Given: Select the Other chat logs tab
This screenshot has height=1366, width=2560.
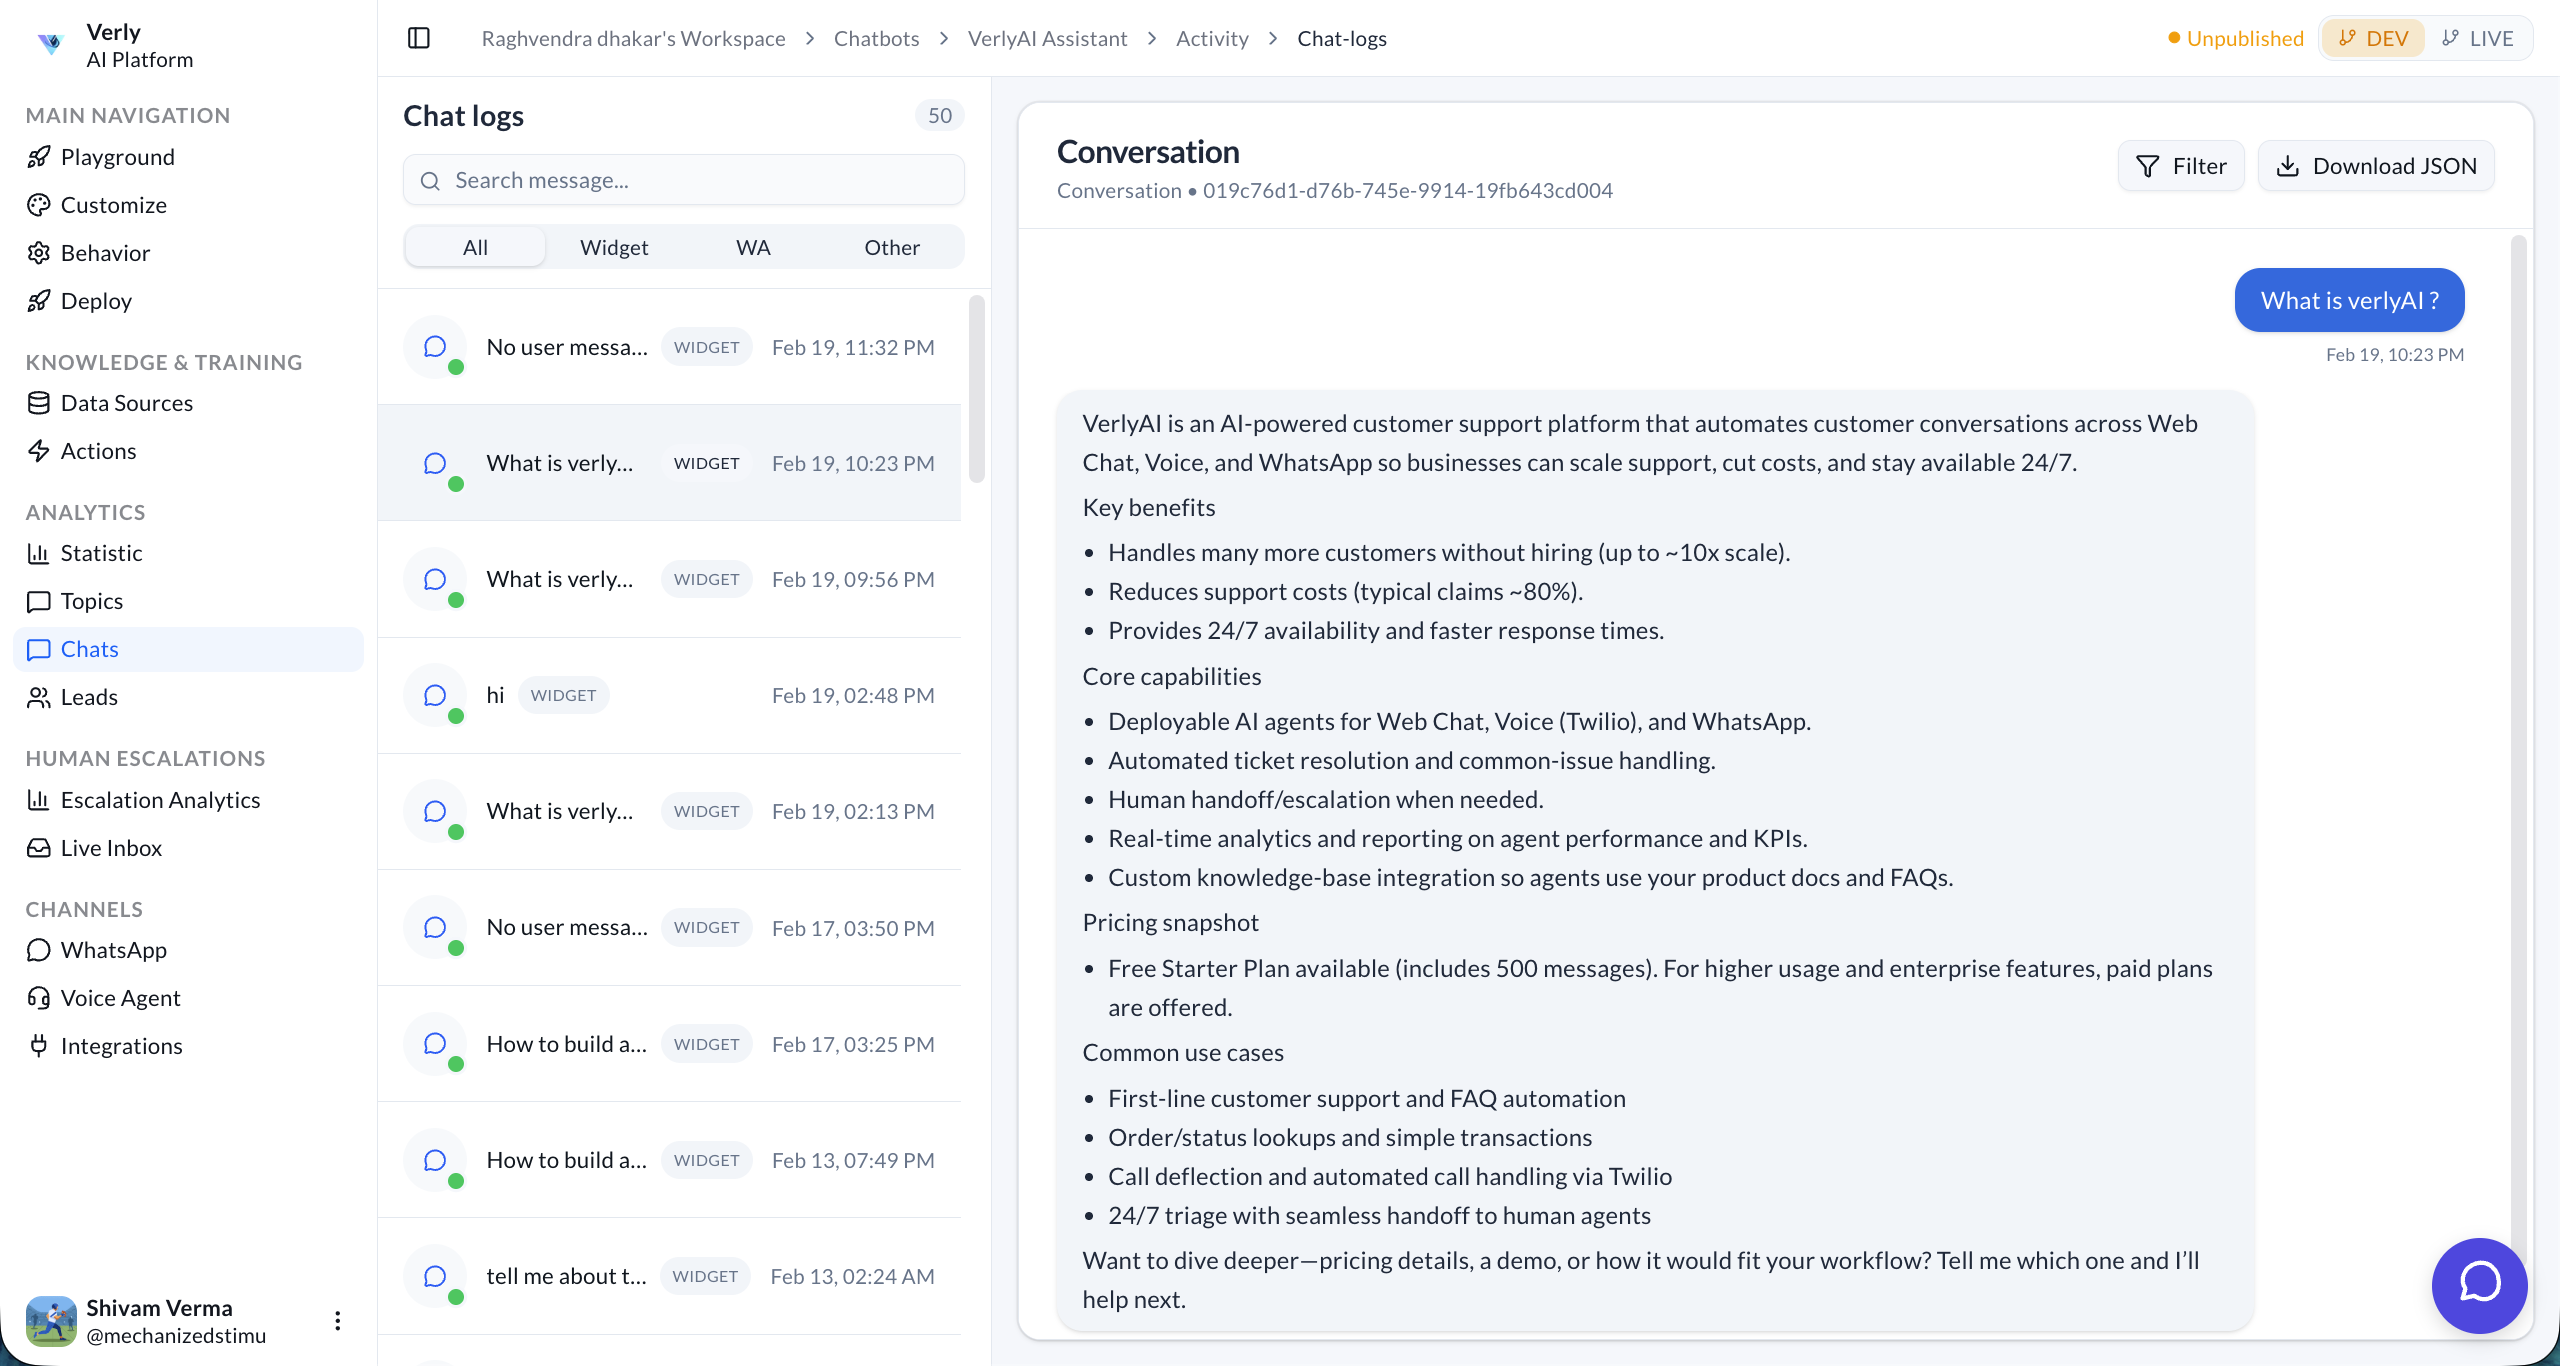Looking at the screenshot, I should (x=892, y=247).
